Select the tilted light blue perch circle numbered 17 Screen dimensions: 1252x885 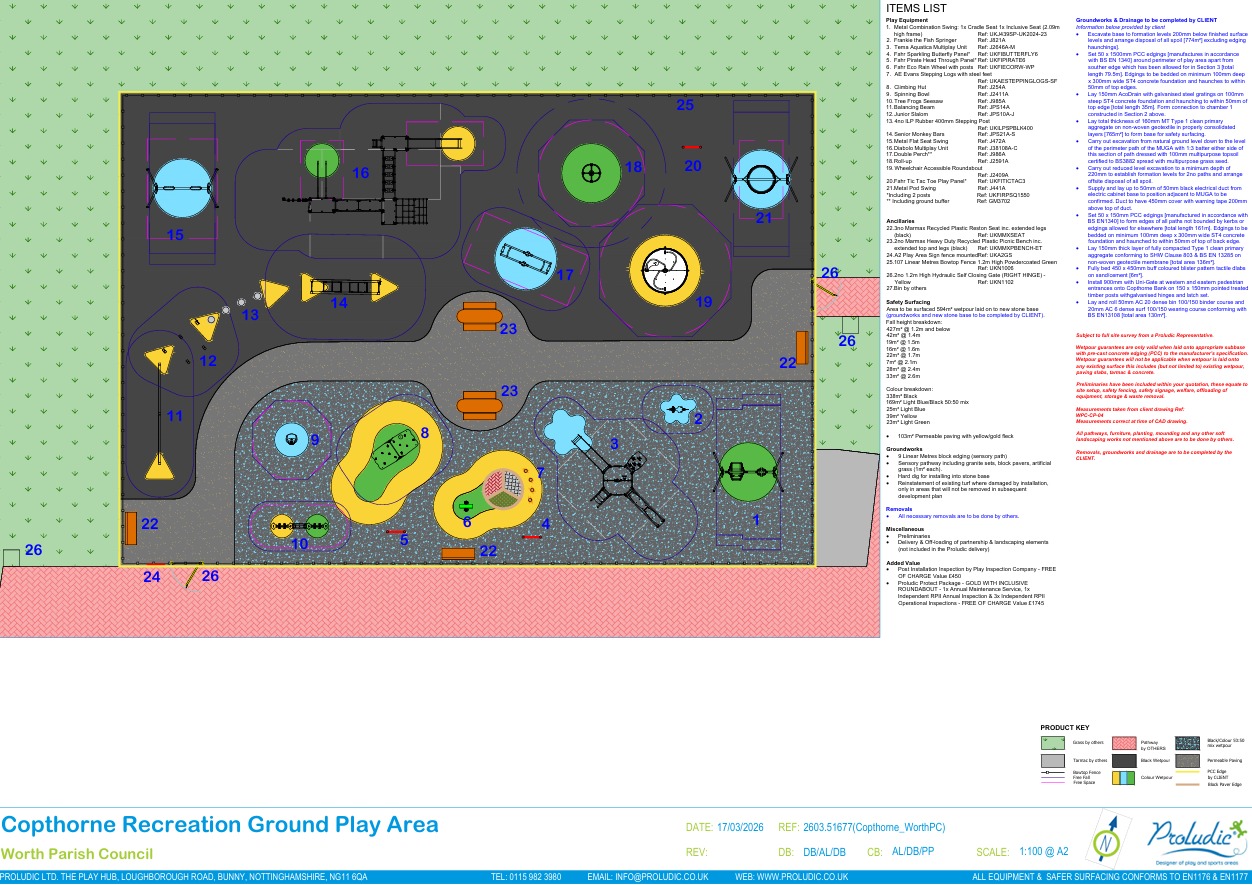click(523, 260)
